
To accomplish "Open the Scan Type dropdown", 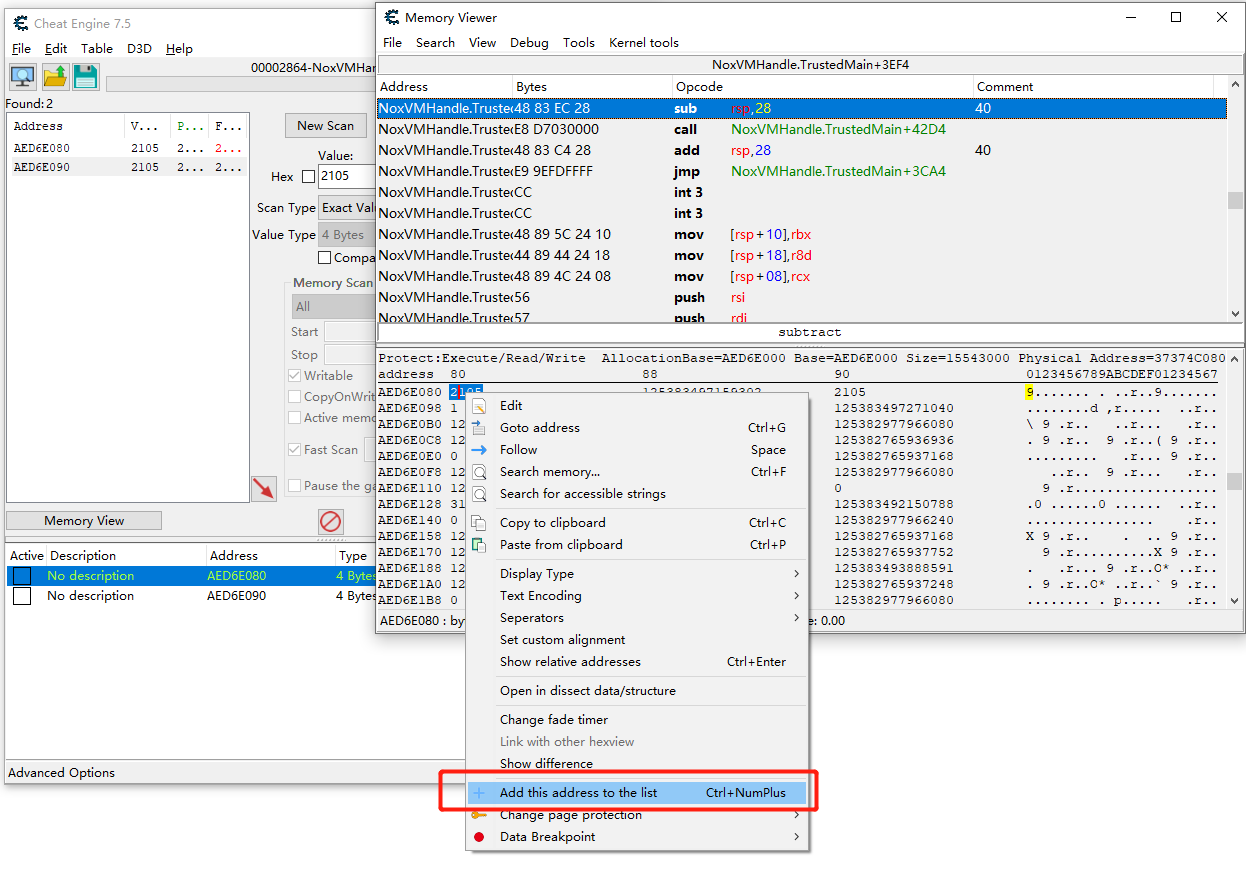I will [345, 208].
